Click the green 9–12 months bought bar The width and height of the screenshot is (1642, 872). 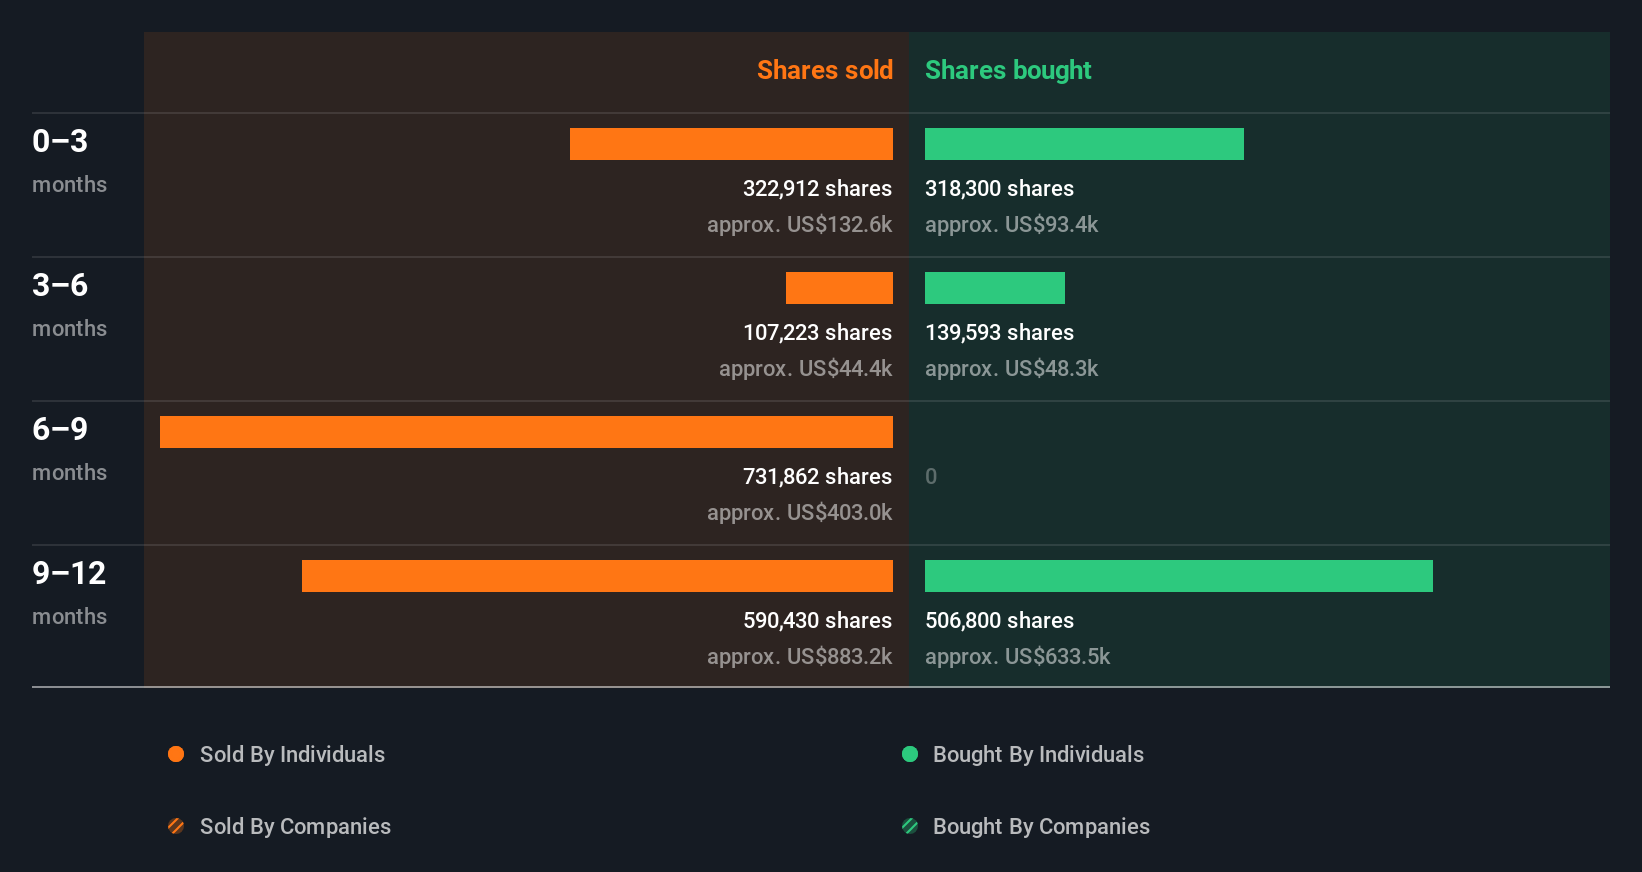click(x=1179, y=576)
